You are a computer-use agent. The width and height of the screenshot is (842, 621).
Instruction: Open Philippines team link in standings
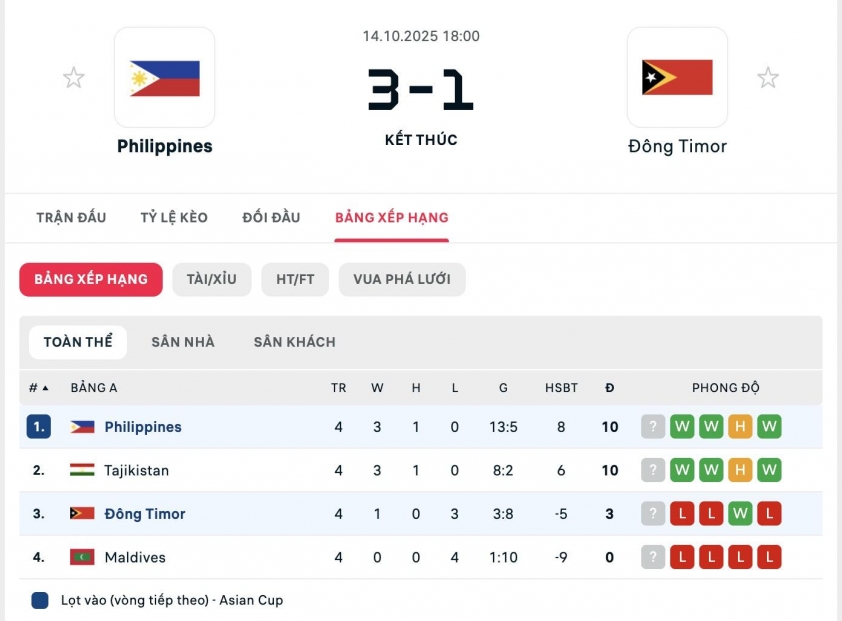(x=143, y=427)
